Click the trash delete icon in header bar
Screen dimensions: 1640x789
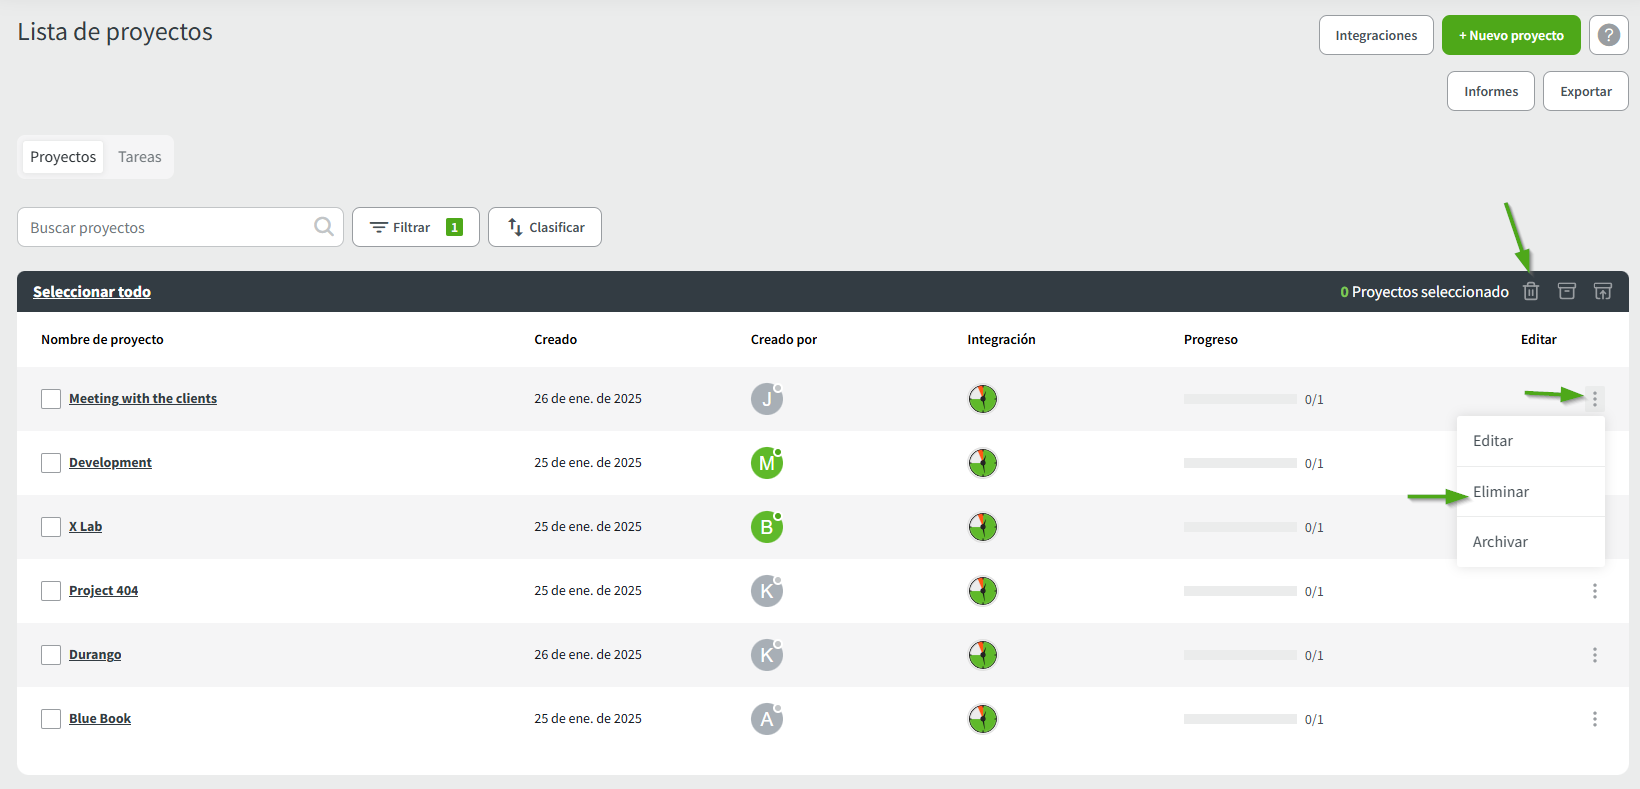click(x=1530, y=291)
